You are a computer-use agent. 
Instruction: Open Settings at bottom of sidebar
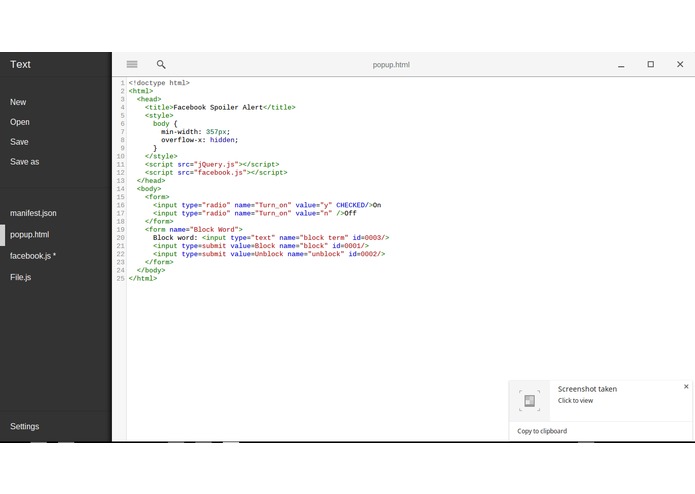[x=24, y=426]
